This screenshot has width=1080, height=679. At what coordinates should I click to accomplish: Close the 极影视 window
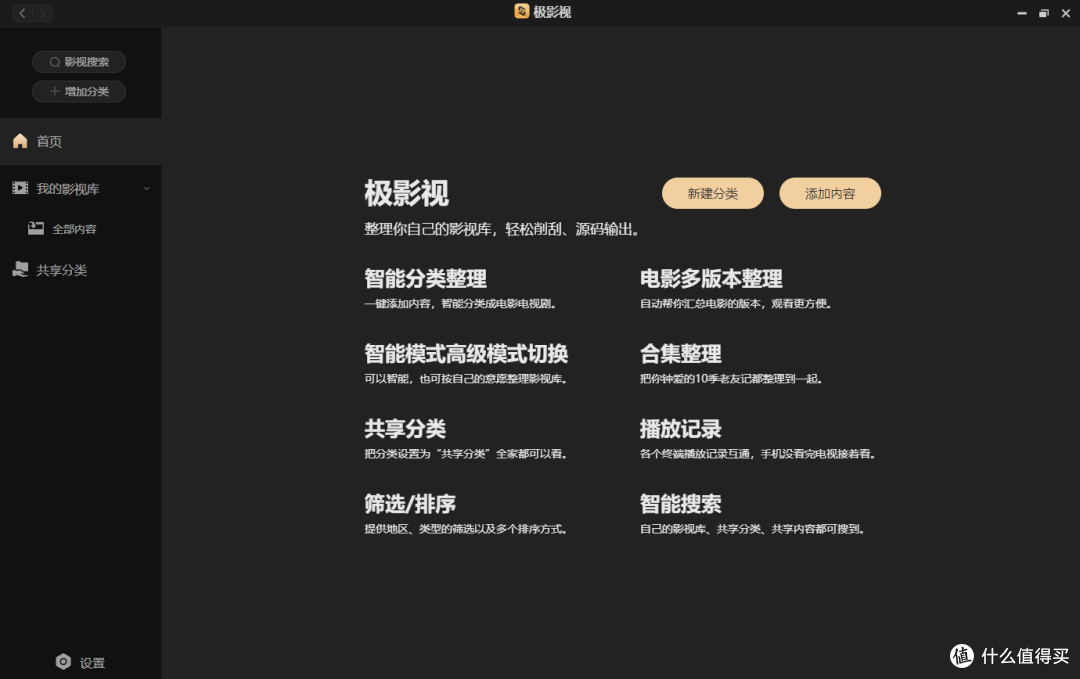1066,13
